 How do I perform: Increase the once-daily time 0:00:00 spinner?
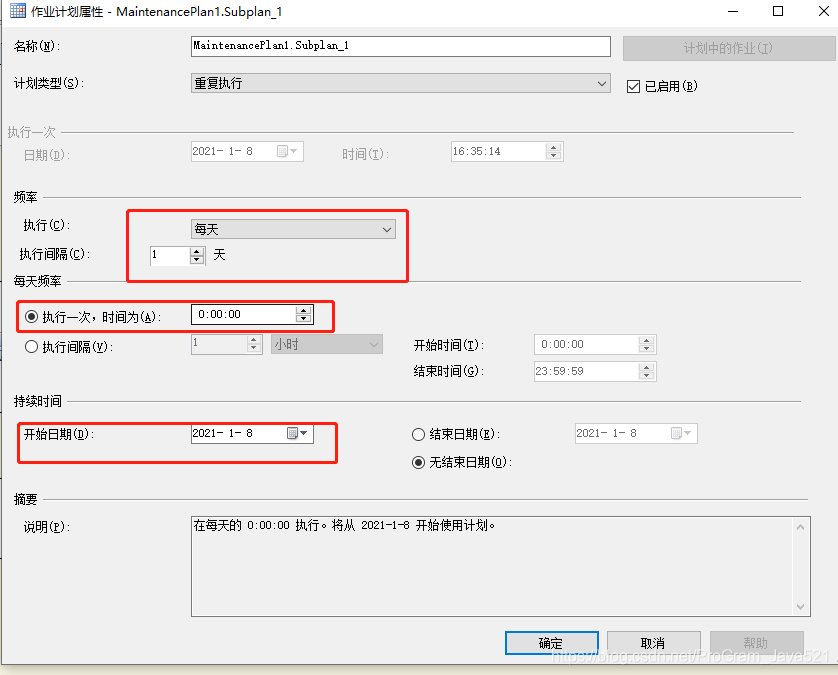coord(304,311)
